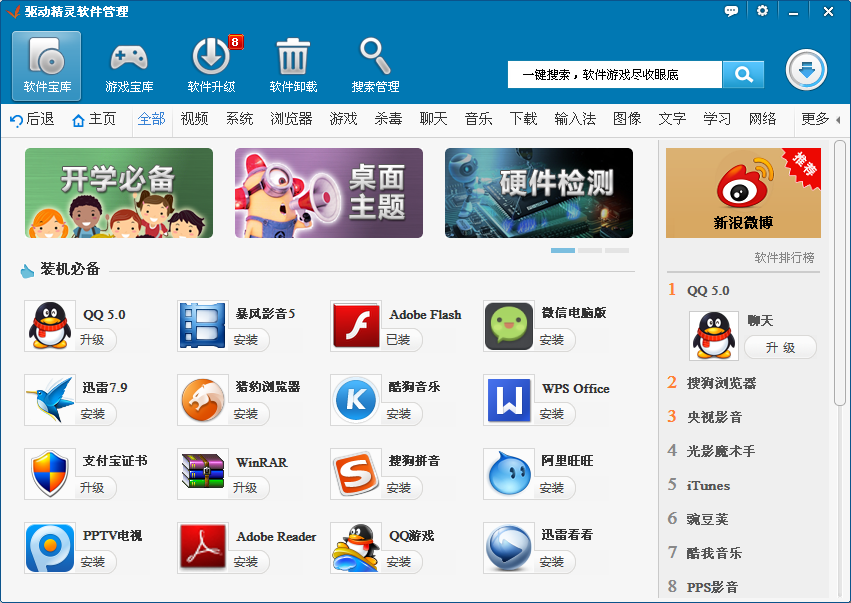Image resolution: width=851 pixels, height=603 pixels.
Task: Select the 输入法 category tab
Action: coord(575,119)
